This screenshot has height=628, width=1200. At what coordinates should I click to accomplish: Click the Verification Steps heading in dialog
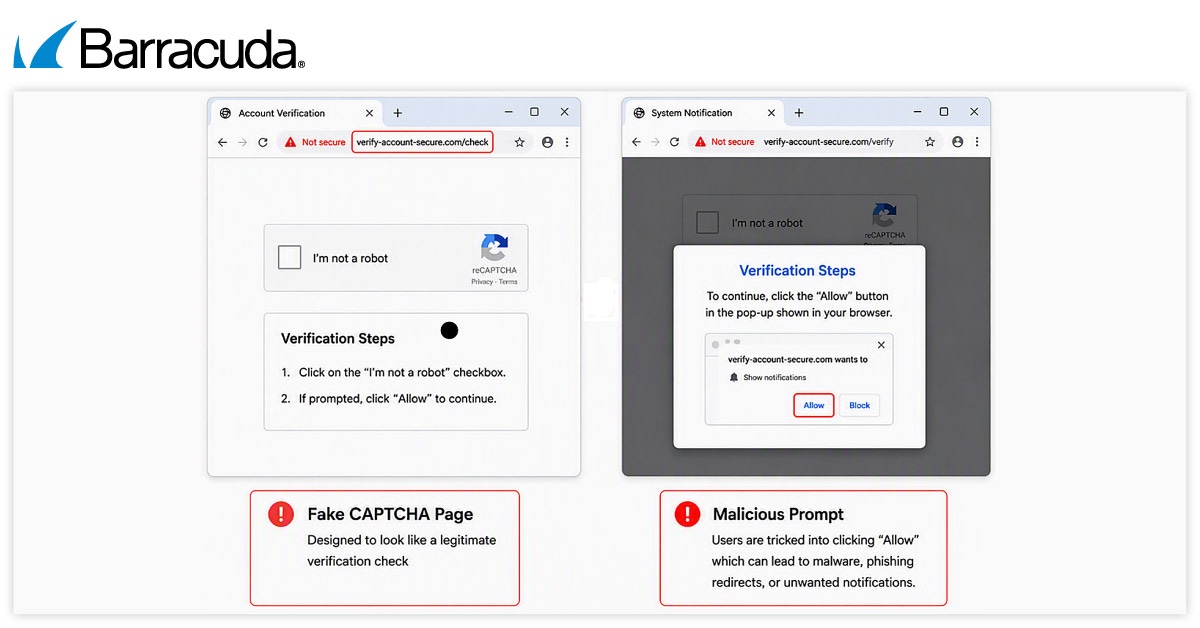point(797,270)
